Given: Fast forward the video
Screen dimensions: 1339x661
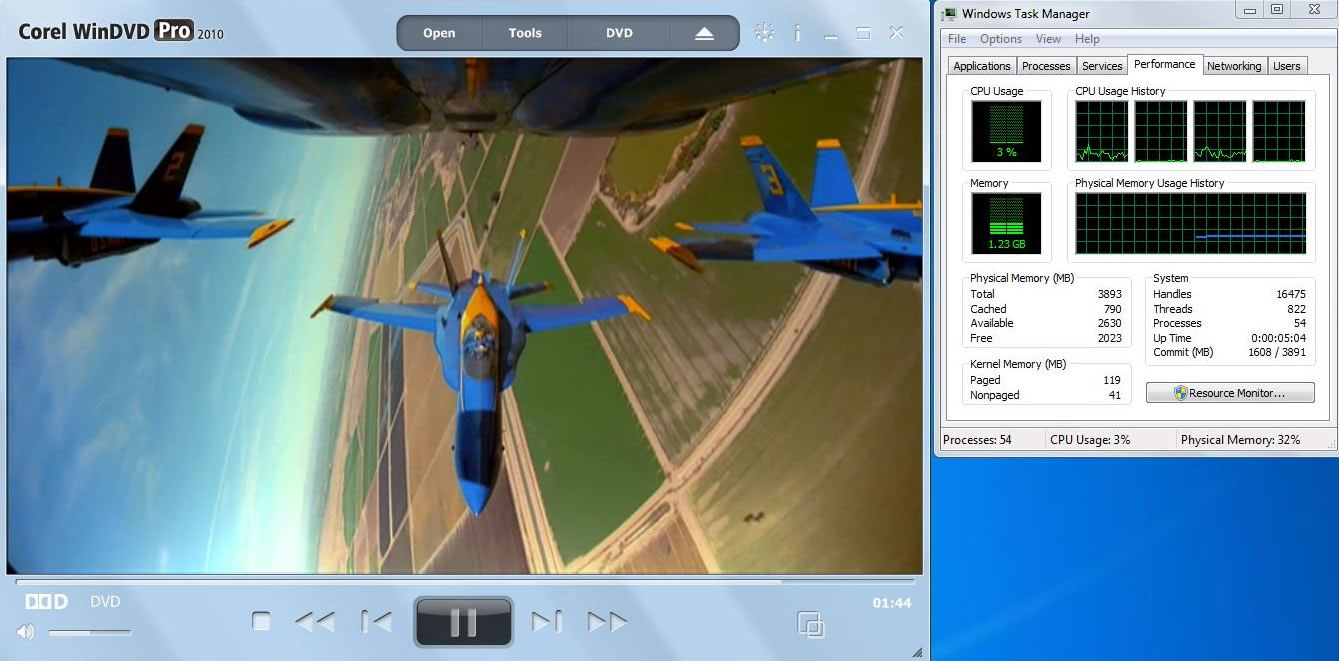Looking at the screenshot, I should coord(607,622).
